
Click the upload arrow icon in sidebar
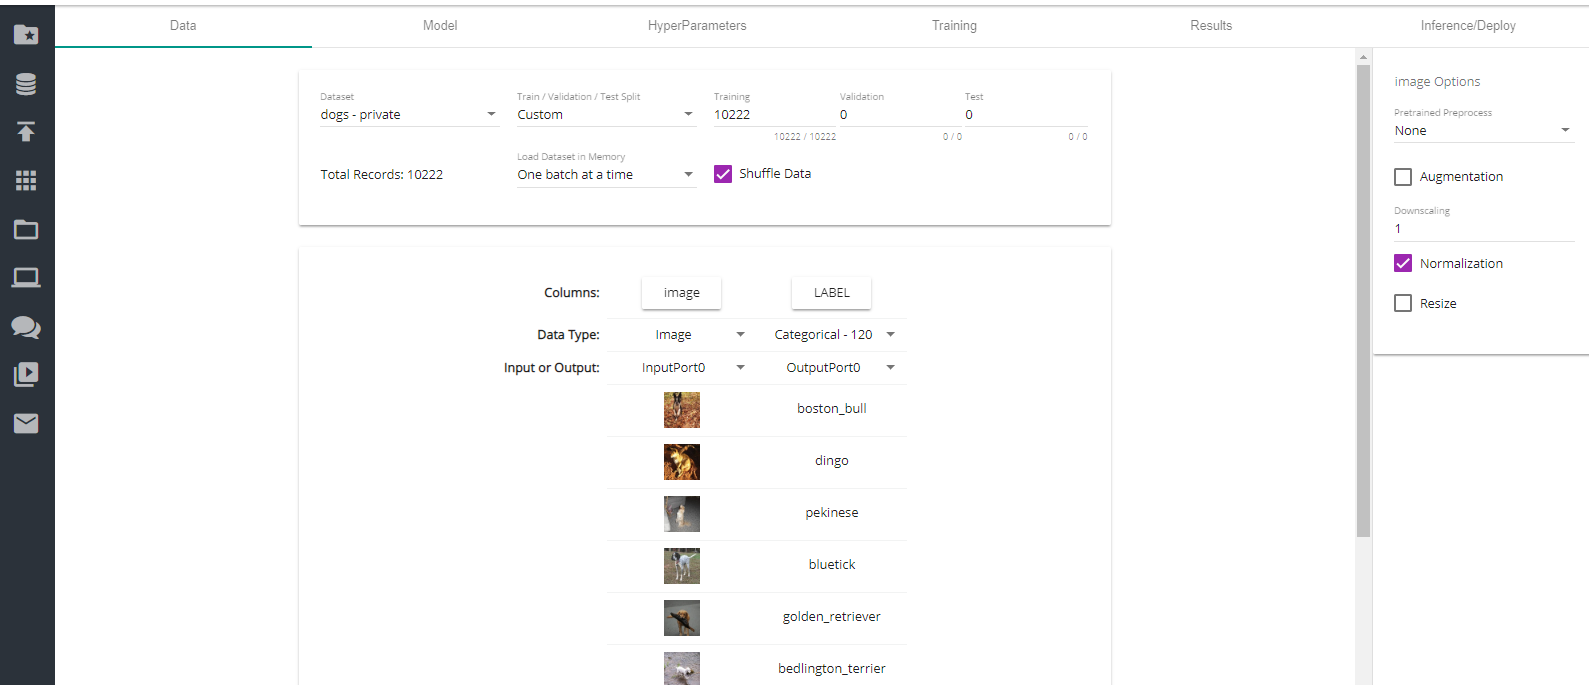click(x=26, y=132)
